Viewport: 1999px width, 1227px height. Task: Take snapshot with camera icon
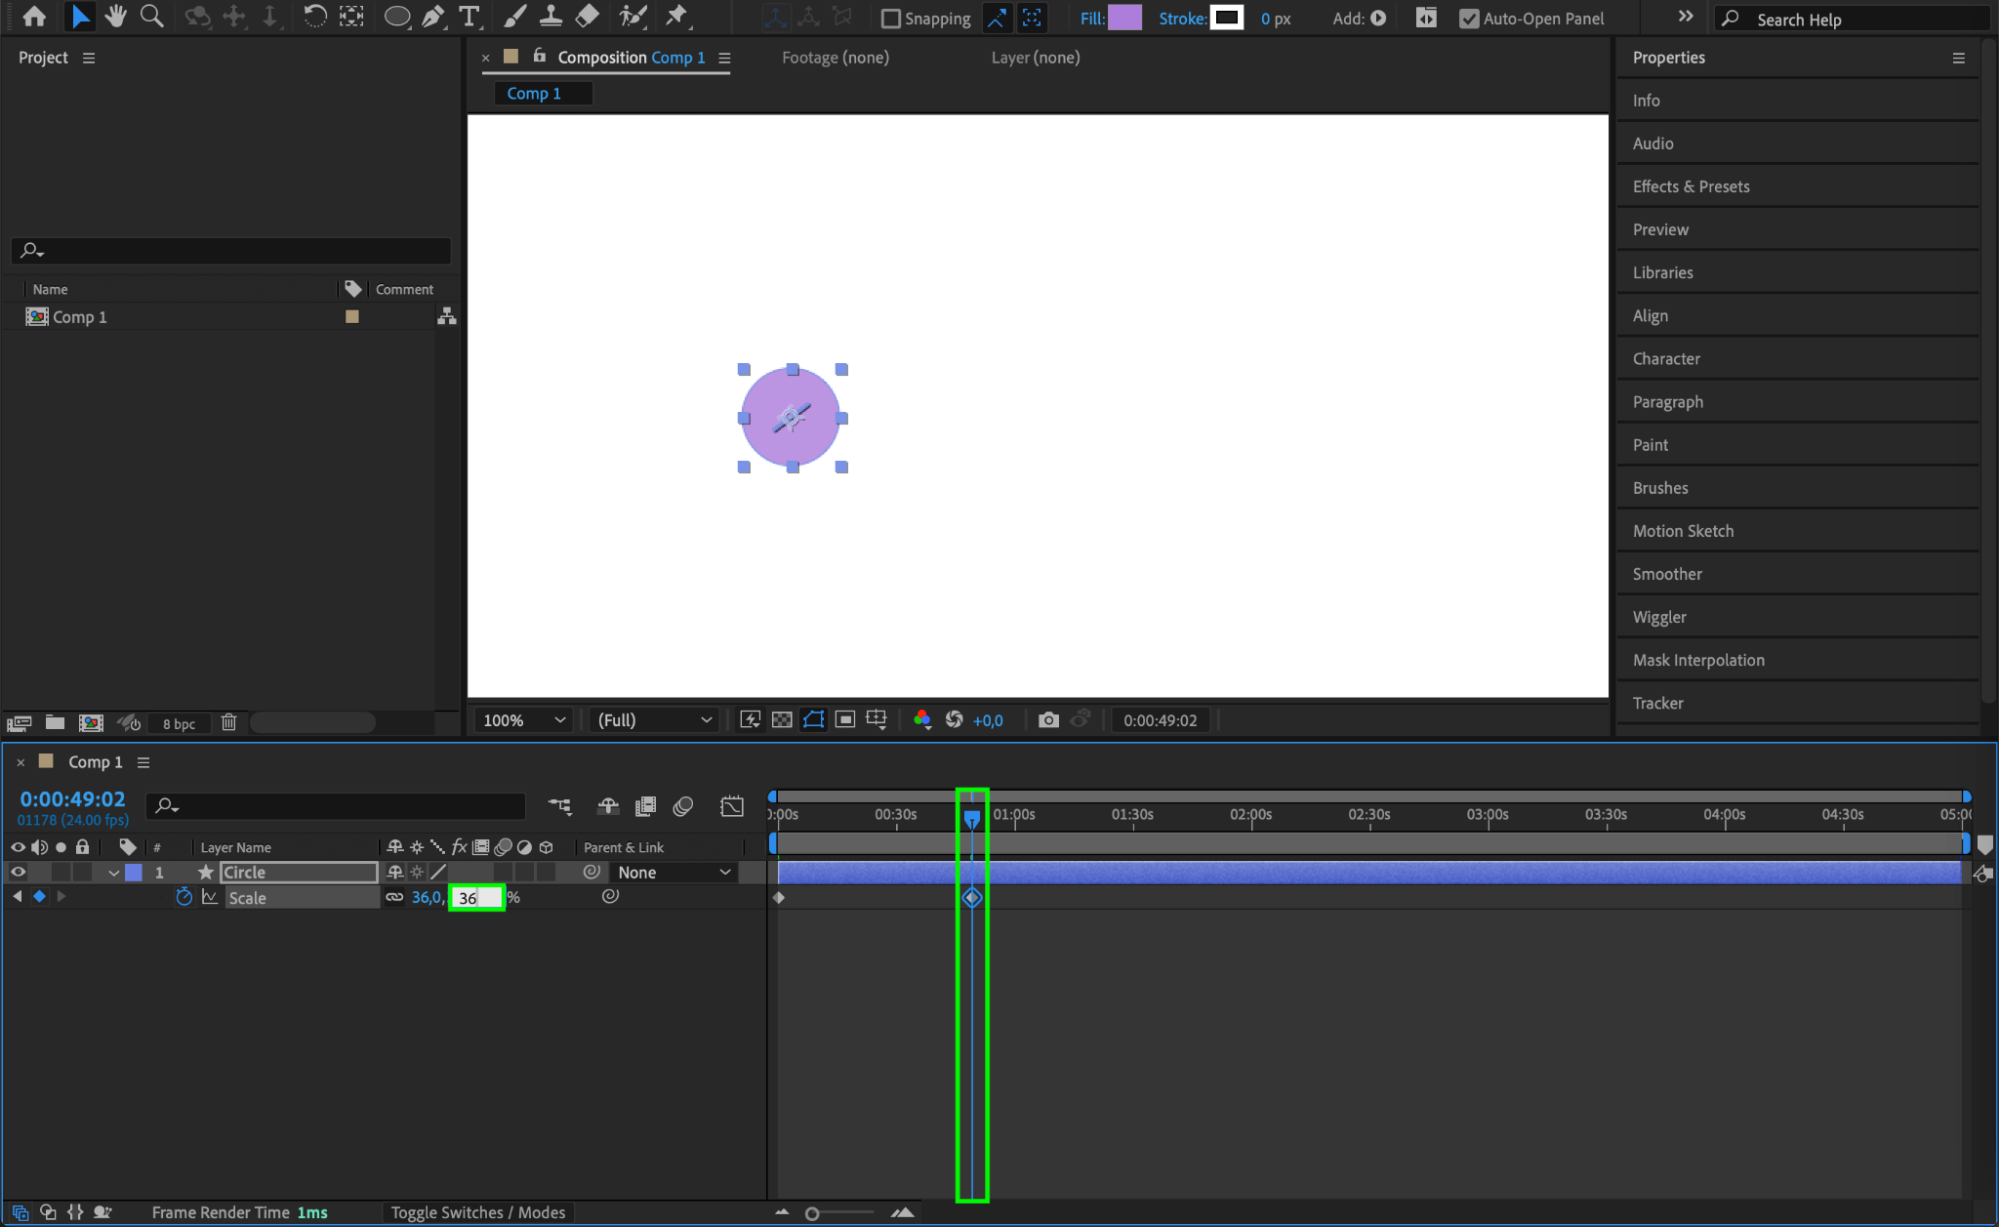point(1048,720)
